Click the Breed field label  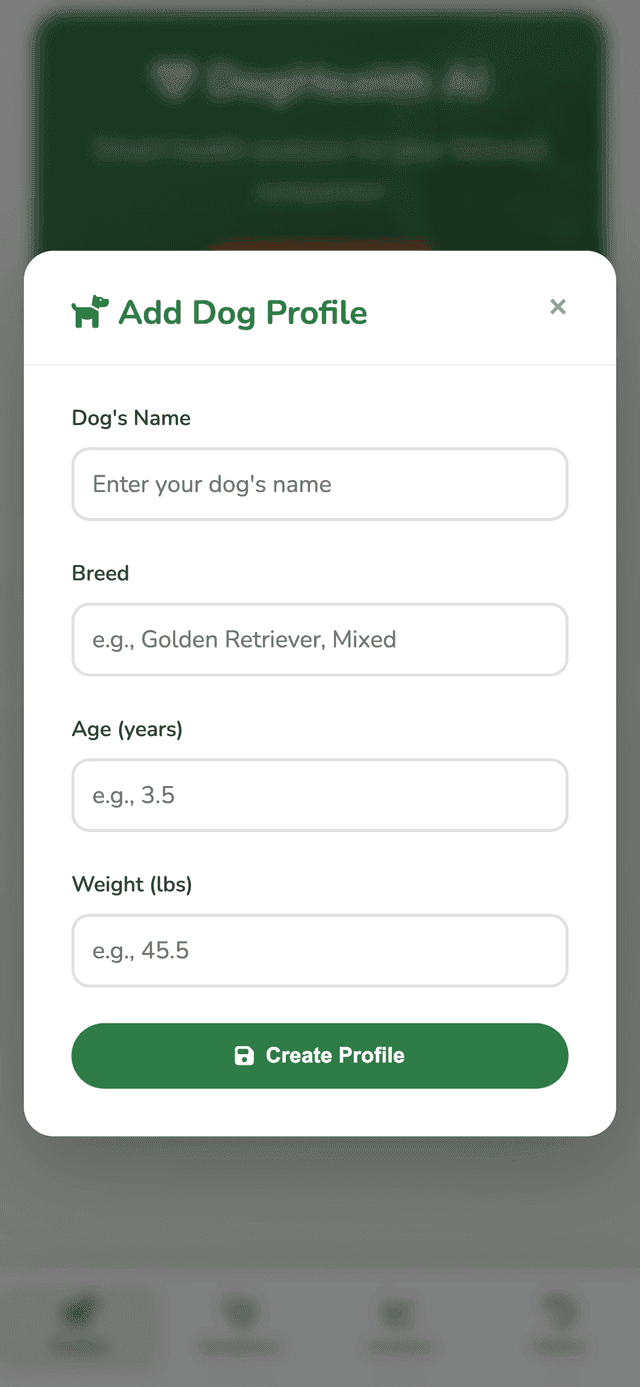click(100, 573)
